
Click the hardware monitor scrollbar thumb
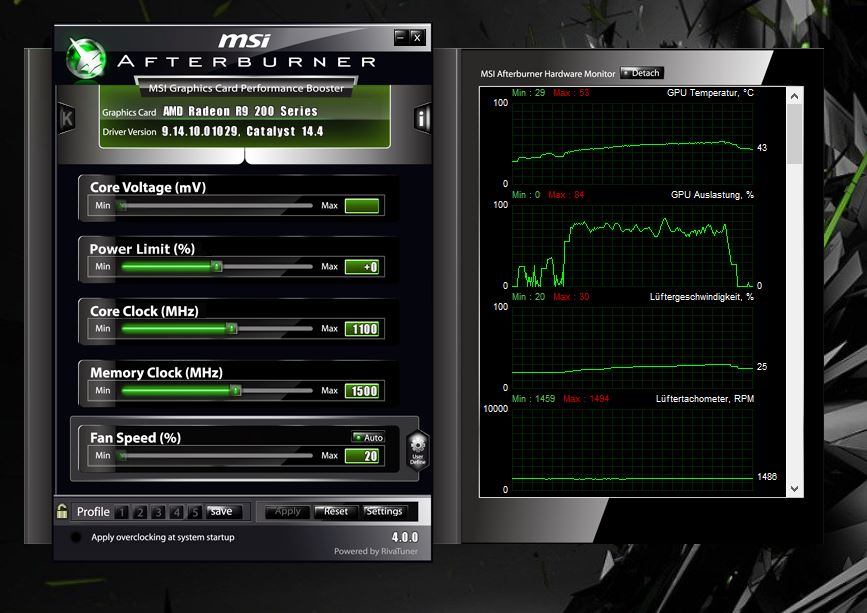point(795,134)
